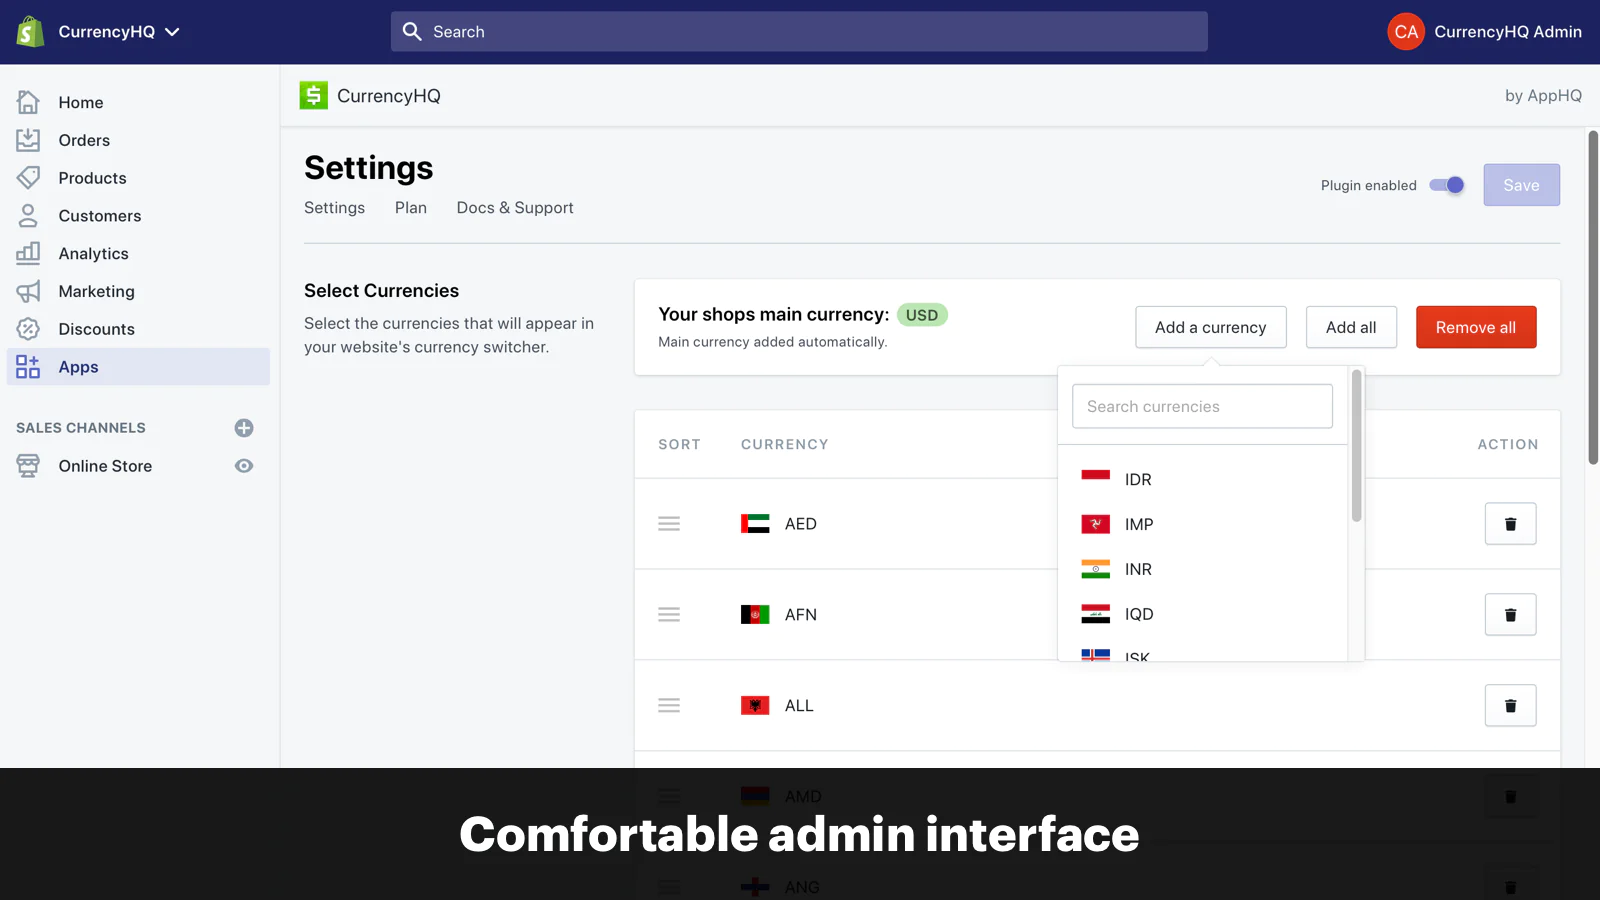Screen dimensions: 1600x900
Task: Remove ALL currency using trash icon
Action: coord(1510,706)
